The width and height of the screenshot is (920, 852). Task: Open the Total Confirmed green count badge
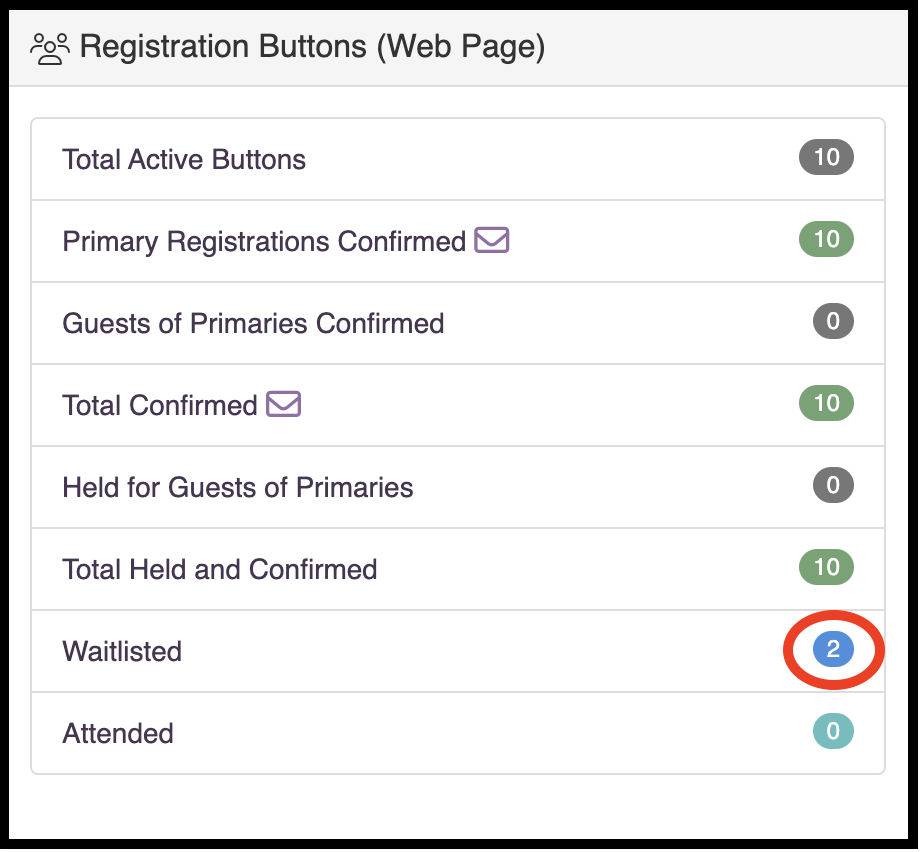[826, 403]
